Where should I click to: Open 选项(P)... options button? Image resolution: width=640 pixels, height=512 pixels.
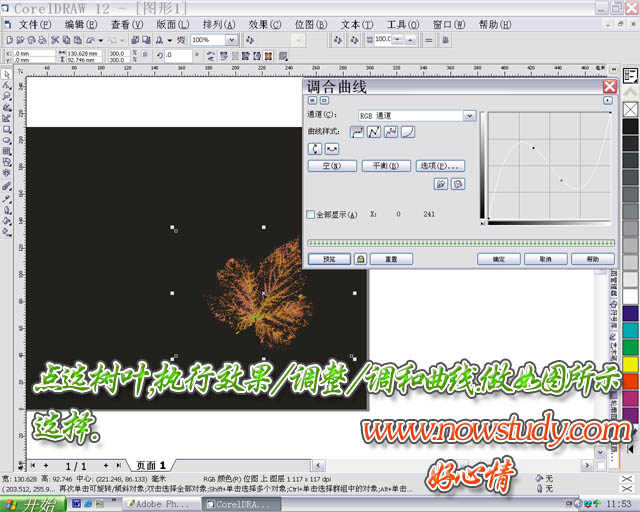(440, 166)
